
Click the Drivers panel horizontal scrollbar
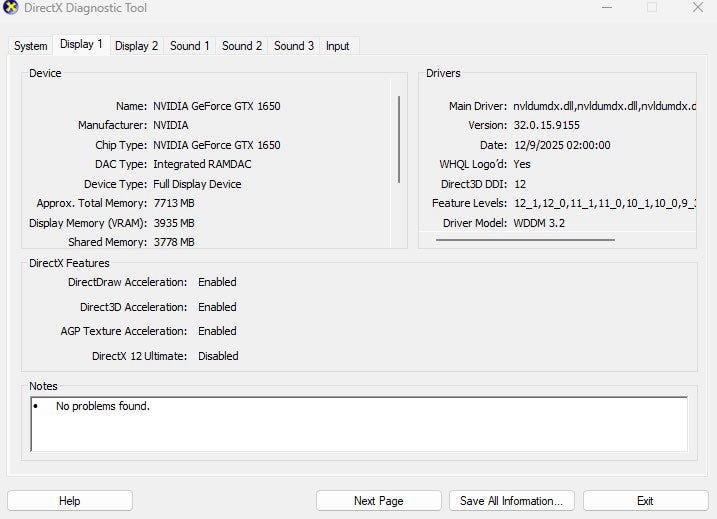click(525, 240)
